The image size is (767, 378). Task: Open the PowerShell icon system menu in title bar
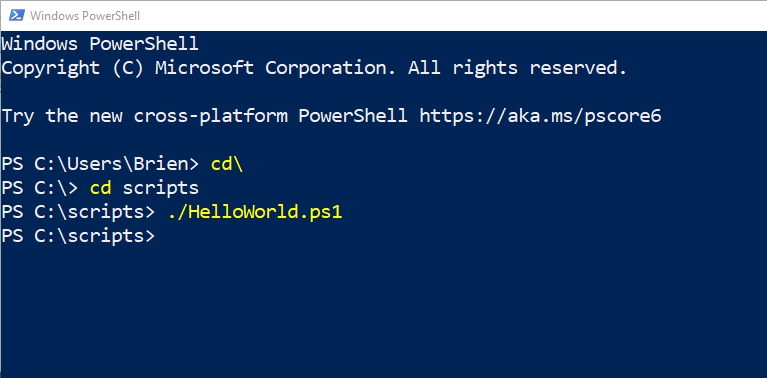tap(16, 16)
